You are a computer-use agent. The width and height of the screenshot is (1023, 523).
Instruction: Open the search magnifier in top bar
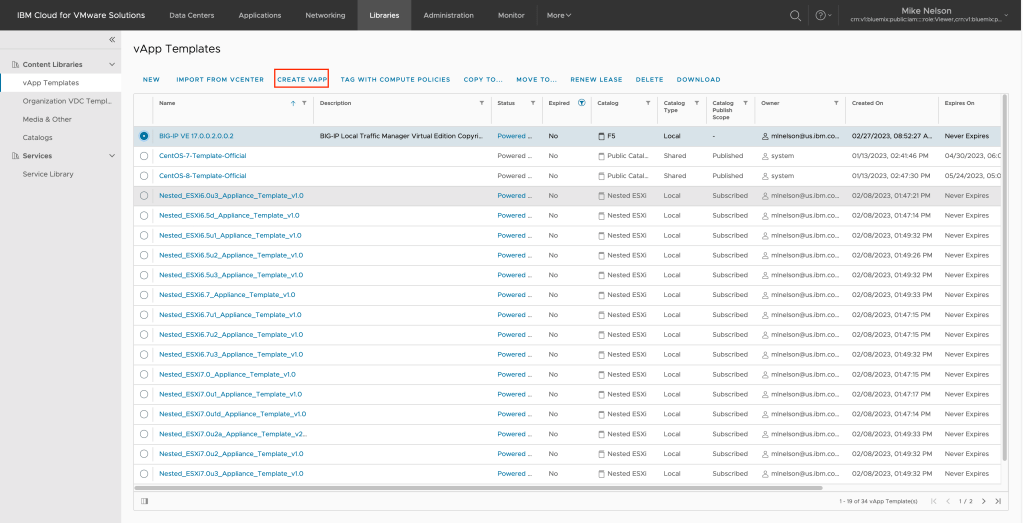pos(795,15)
